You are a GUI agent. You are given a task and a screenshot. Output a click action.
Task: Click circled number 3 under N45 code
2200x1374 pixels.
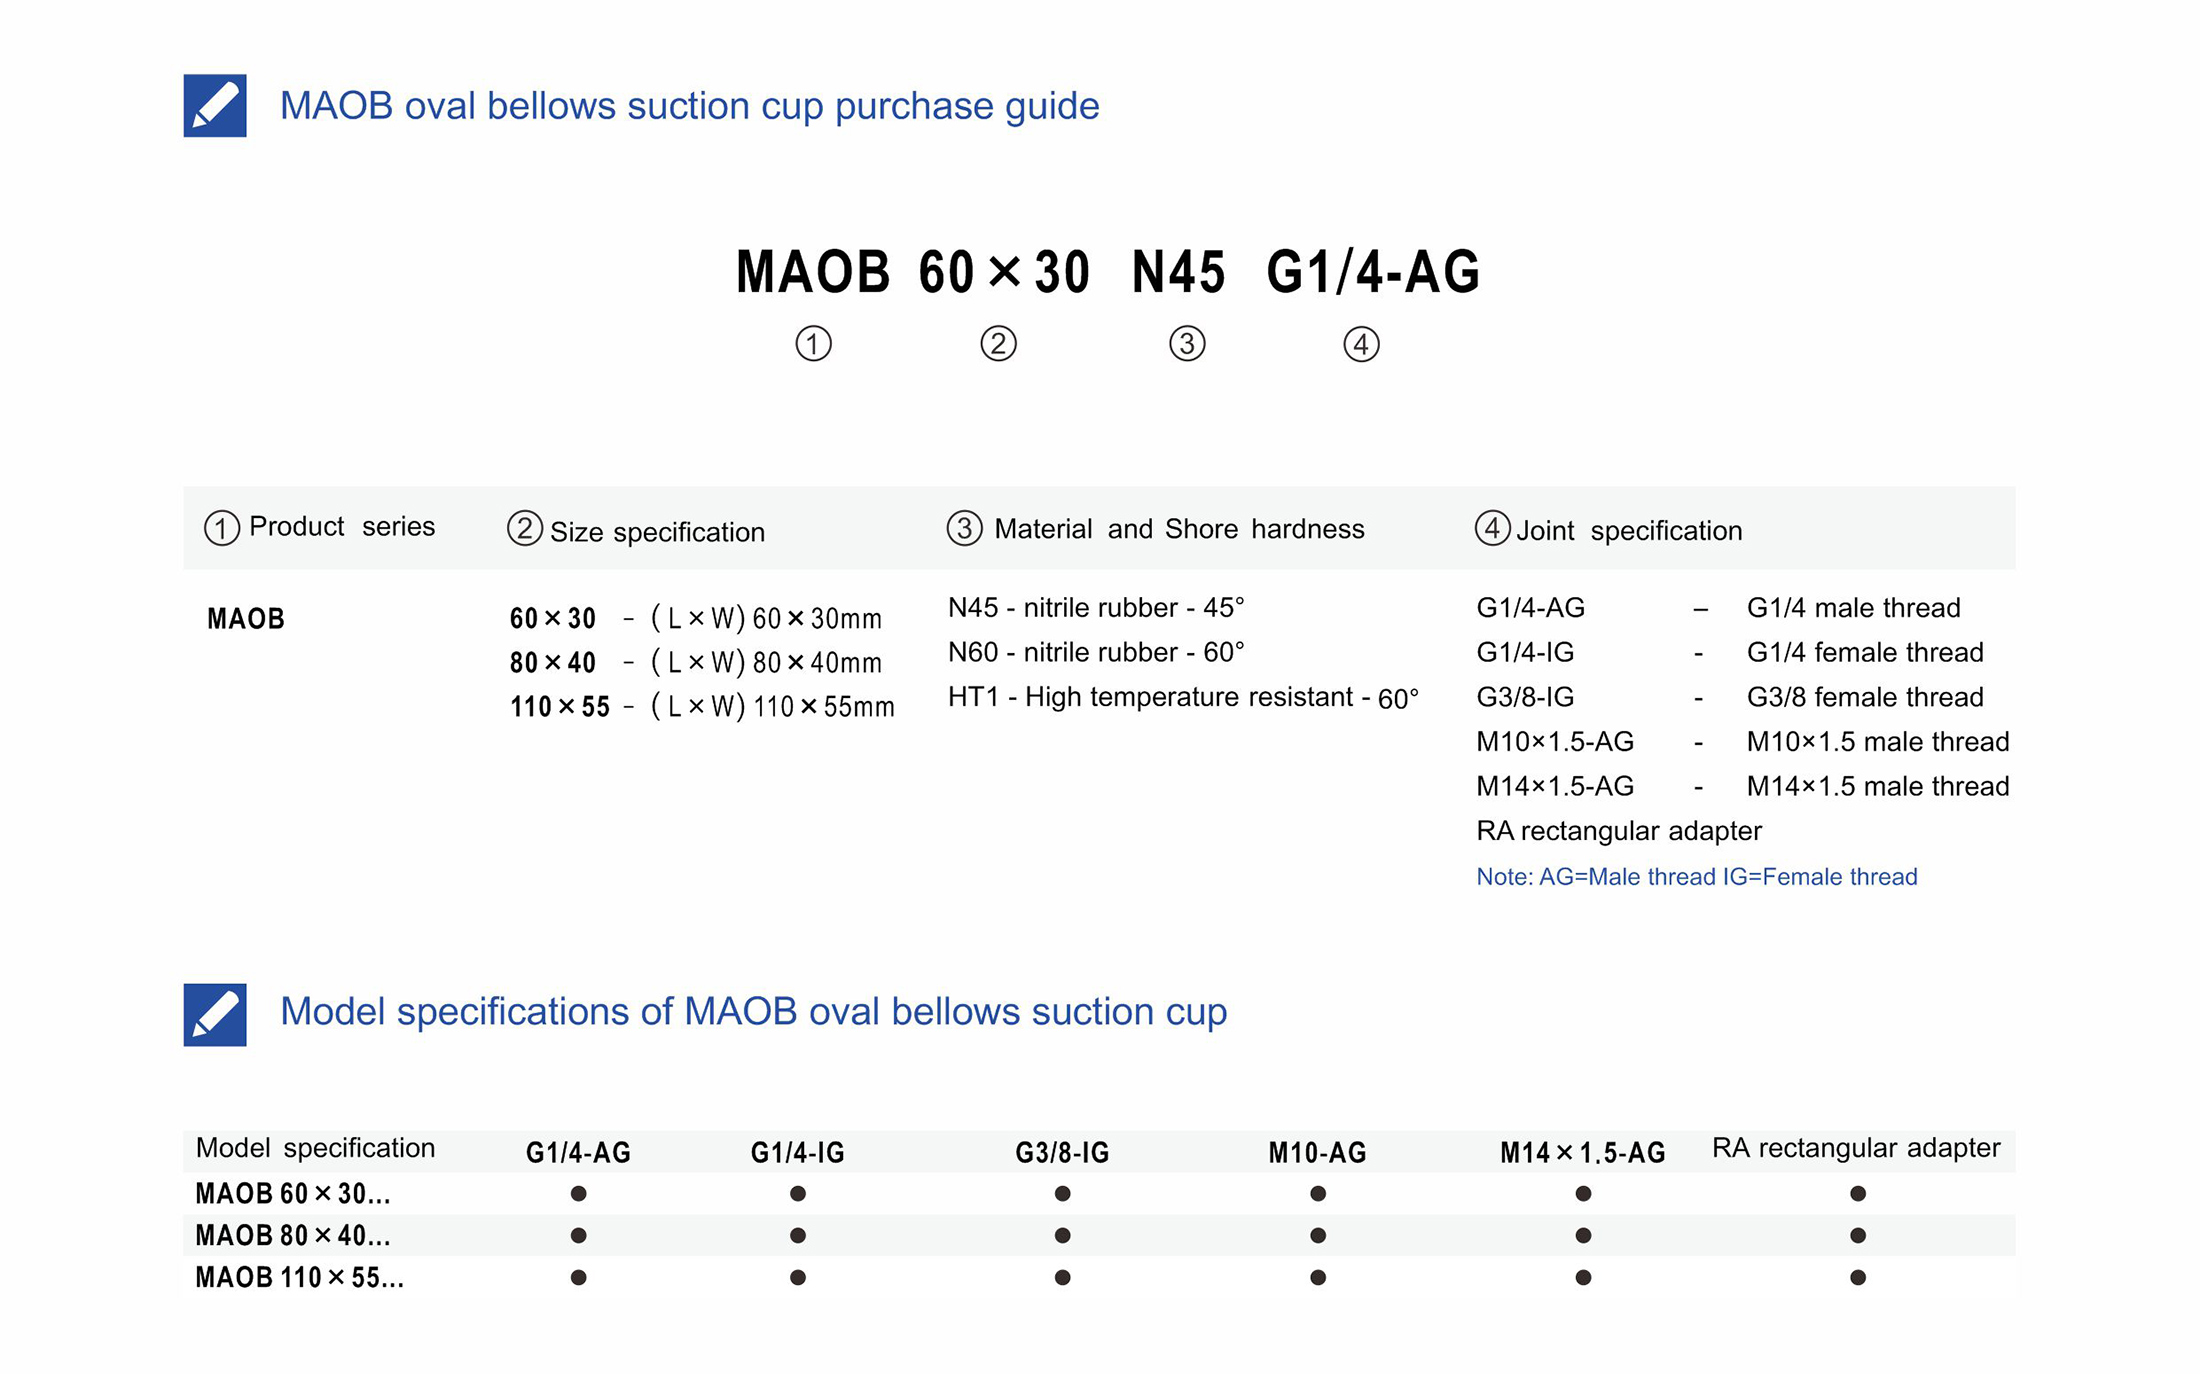pyautogui.click(x=1187, y=344)
